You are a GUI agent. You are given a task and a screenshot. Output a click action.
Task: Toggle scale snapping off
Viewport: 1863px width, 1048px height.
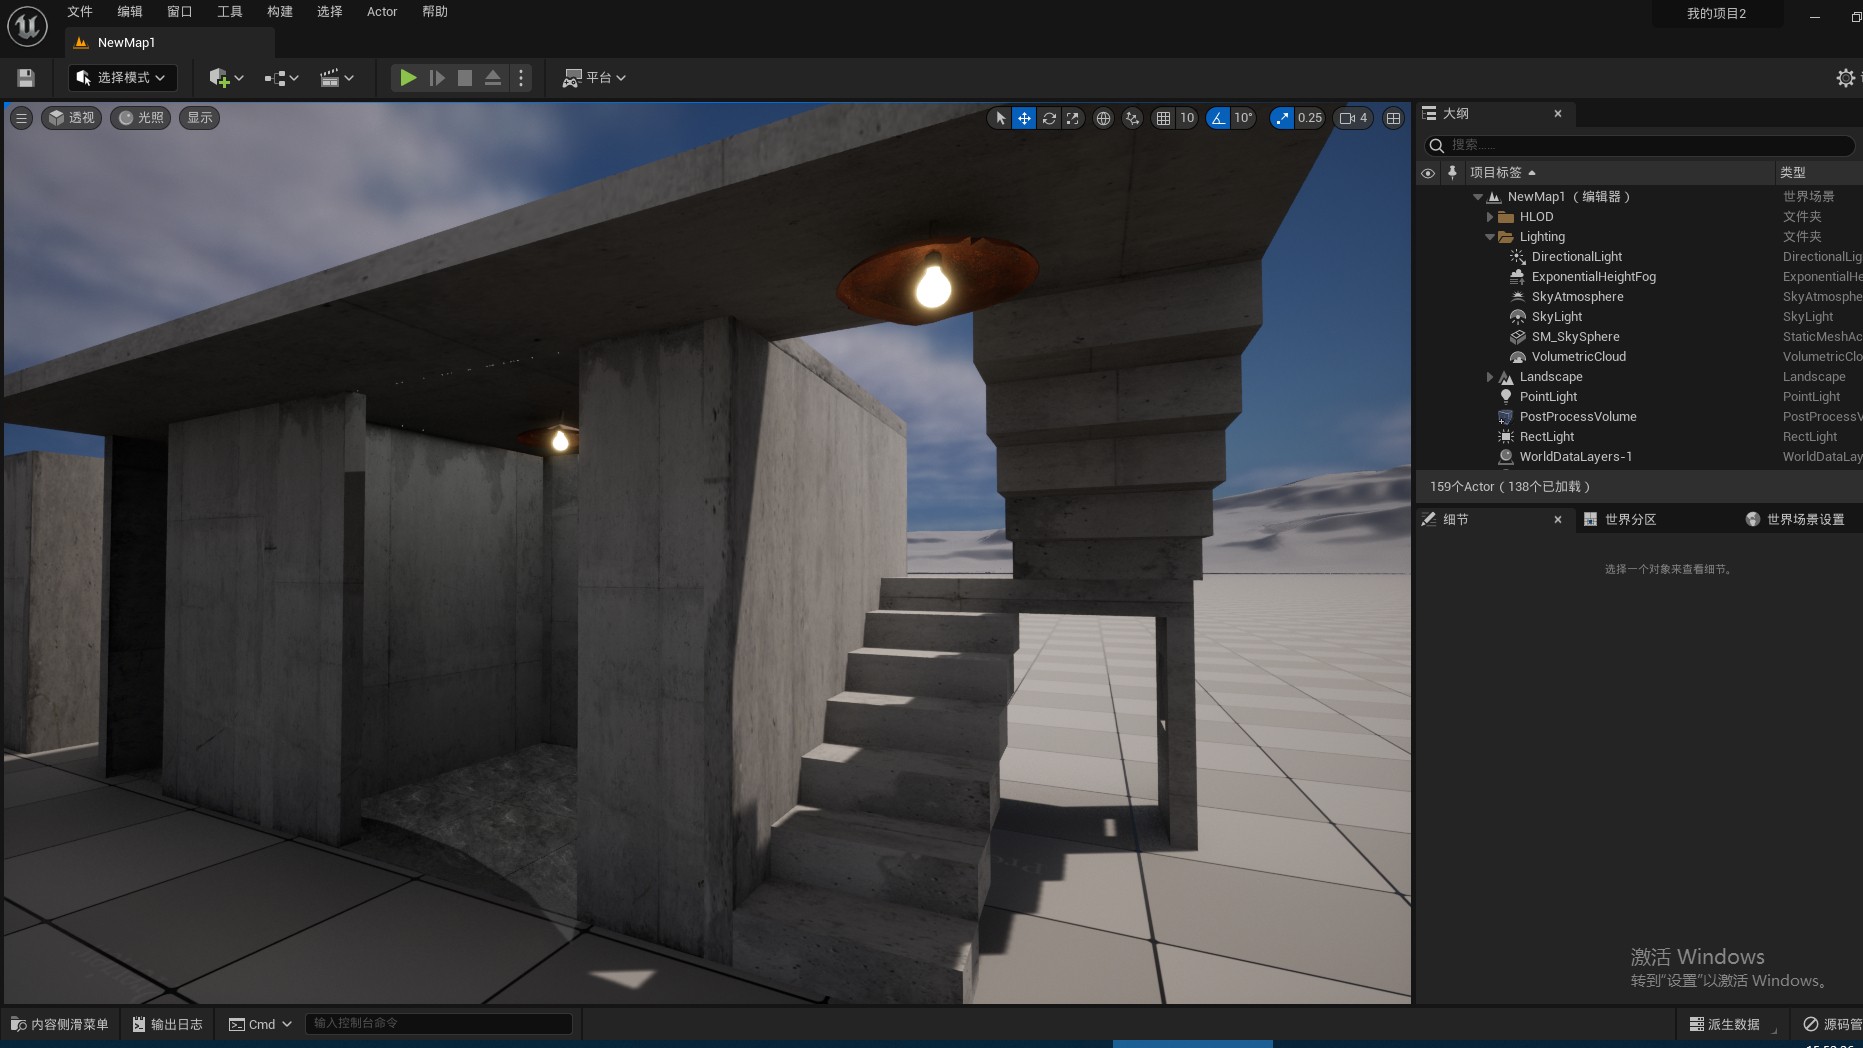coord(1282,118)
